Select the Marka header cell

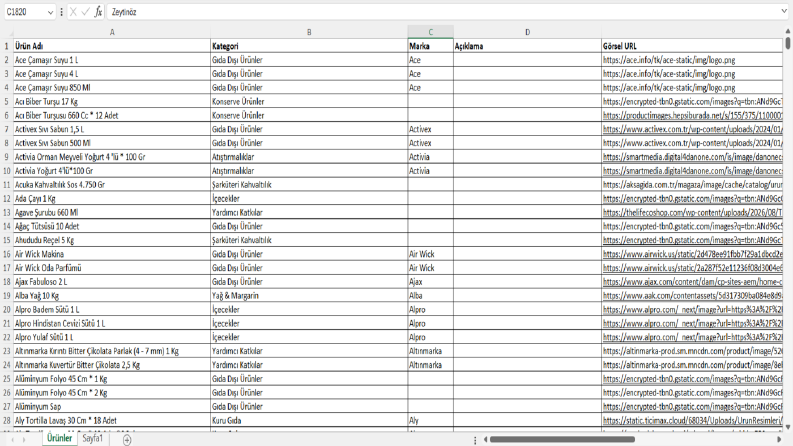[x=430, y=46]
